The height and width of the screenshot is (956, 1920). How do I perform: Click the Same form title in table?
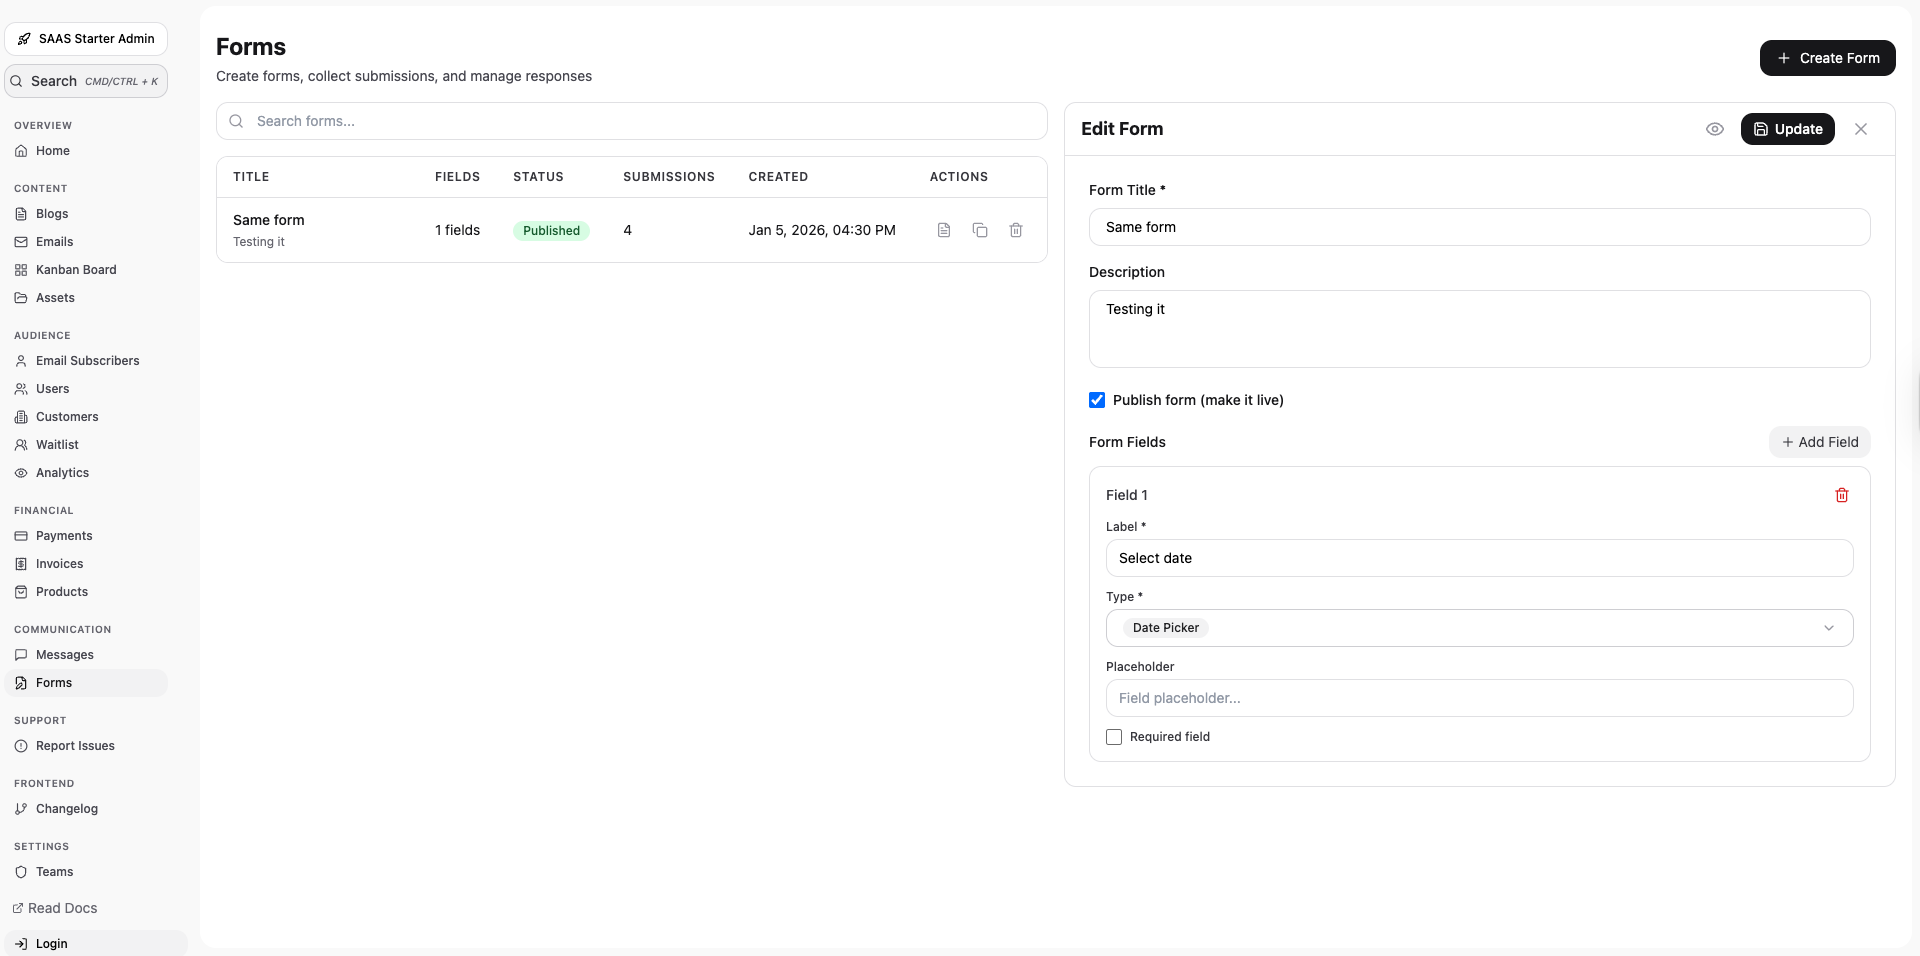269,220
